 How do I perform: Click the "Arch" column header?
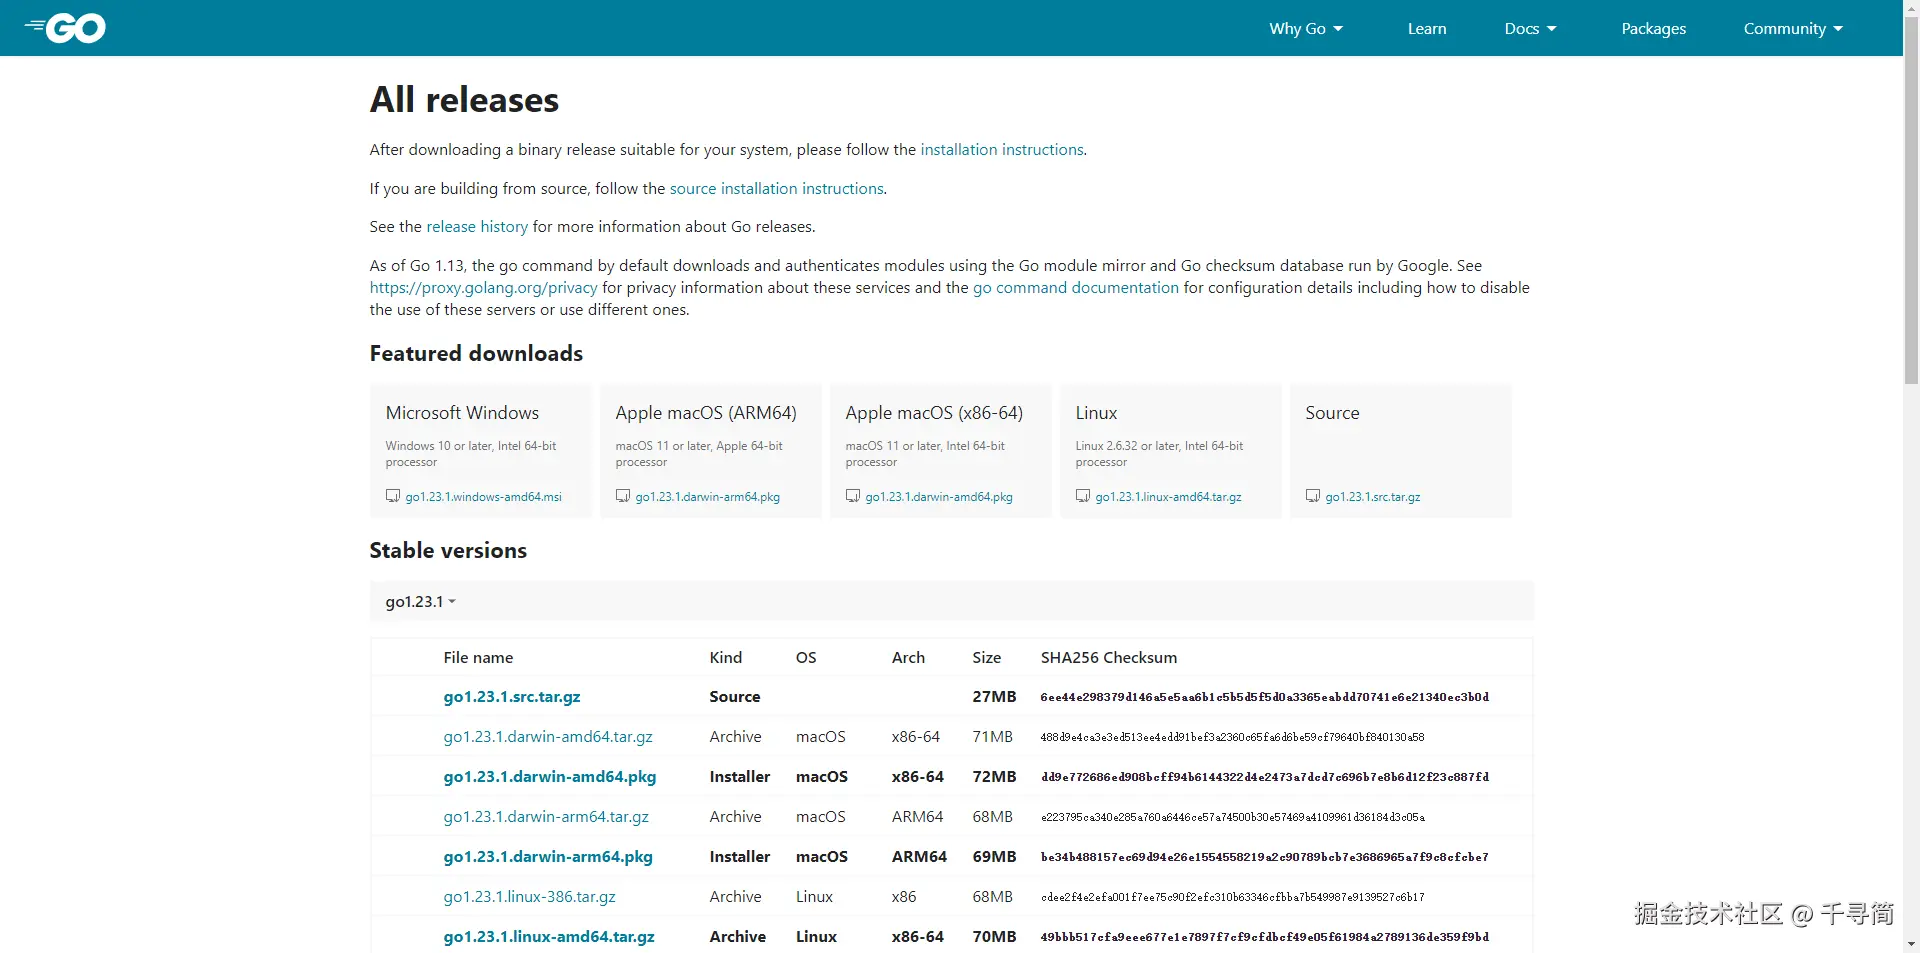coord(908,657)
